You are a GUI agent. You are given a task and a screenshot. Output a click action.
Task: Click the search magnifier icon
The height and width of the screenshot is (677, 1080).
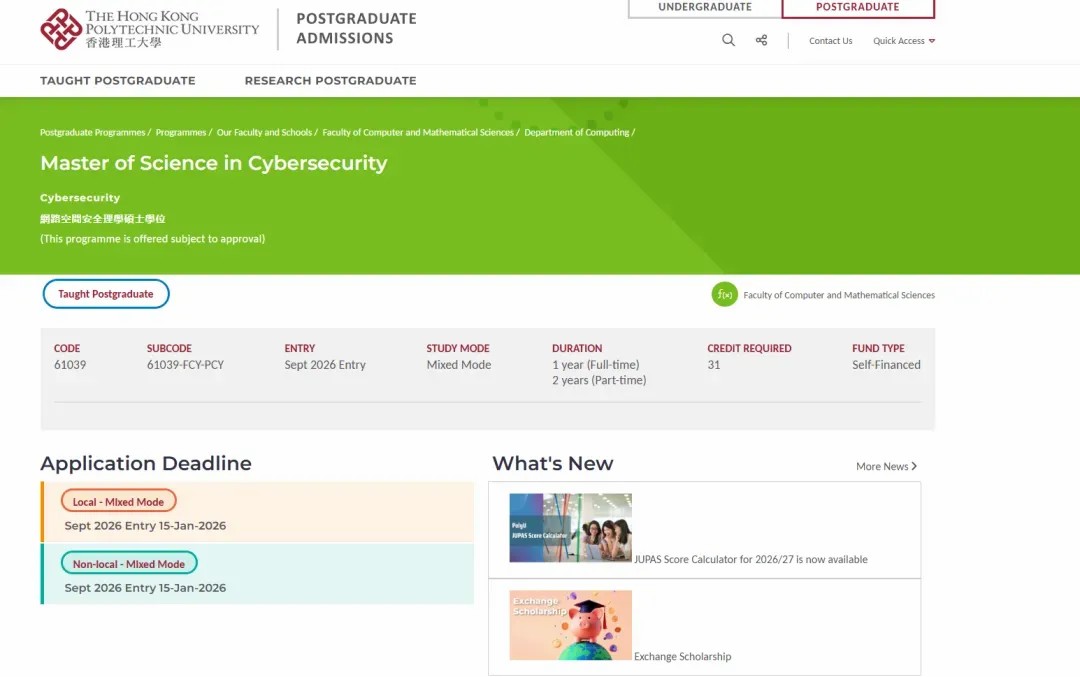[x=728, y=40]
